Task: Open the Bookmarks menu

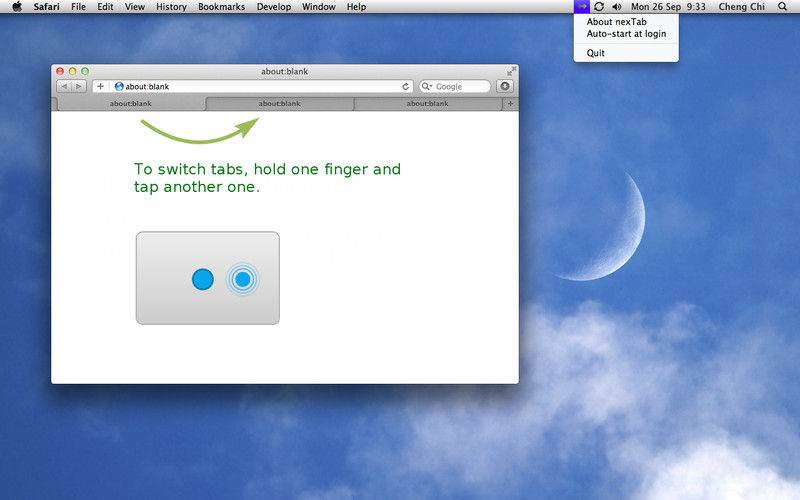Action: click(x=221, y=7)
